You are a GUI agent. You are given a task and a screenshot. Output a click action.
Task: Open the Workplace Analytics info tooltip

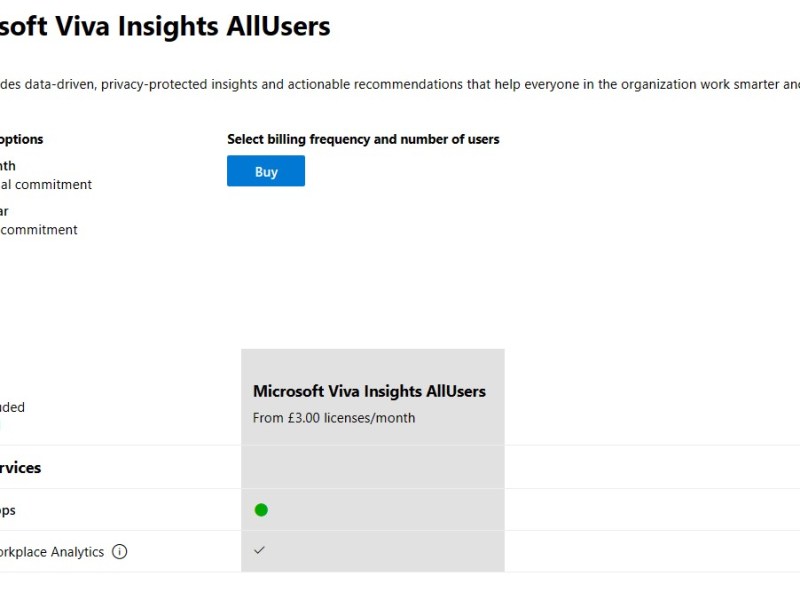coord(120,552)
